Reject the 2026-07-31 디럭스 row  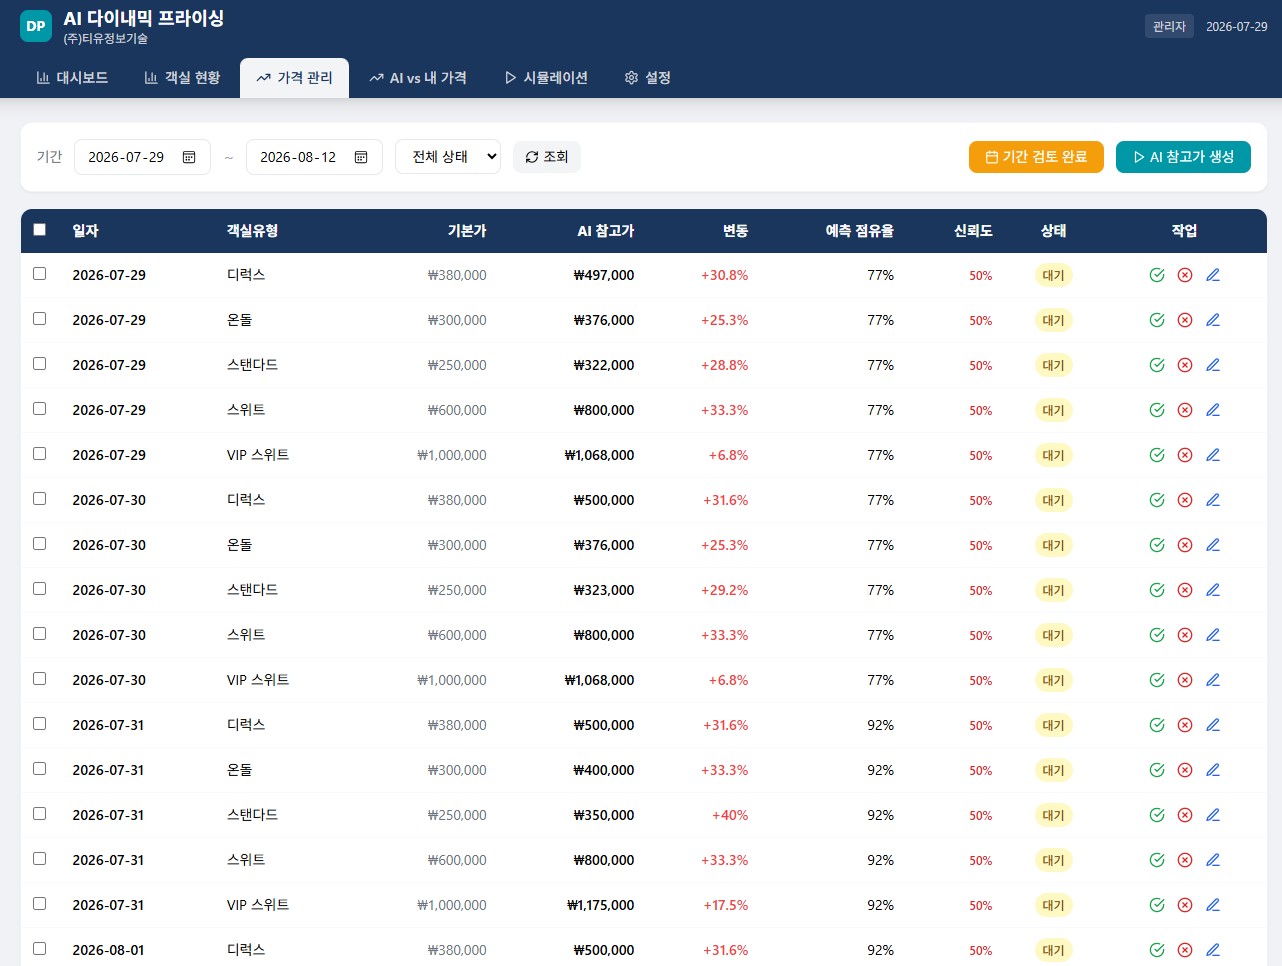tap(1185, 725)
